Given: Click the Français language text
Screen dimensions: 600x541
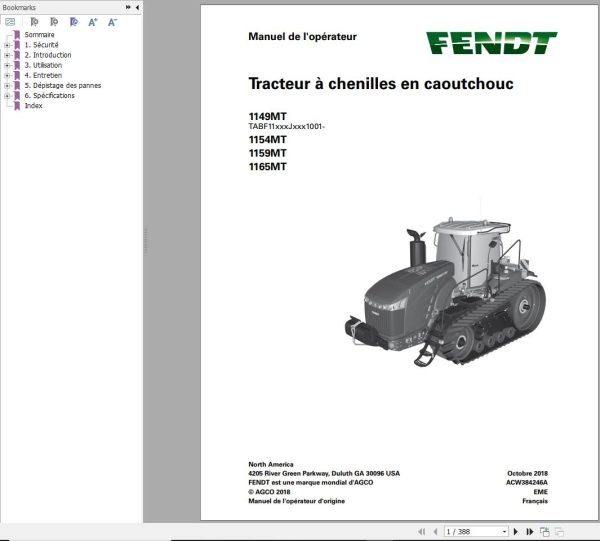Looking at the screenshot, I should (x=535, y=501).
